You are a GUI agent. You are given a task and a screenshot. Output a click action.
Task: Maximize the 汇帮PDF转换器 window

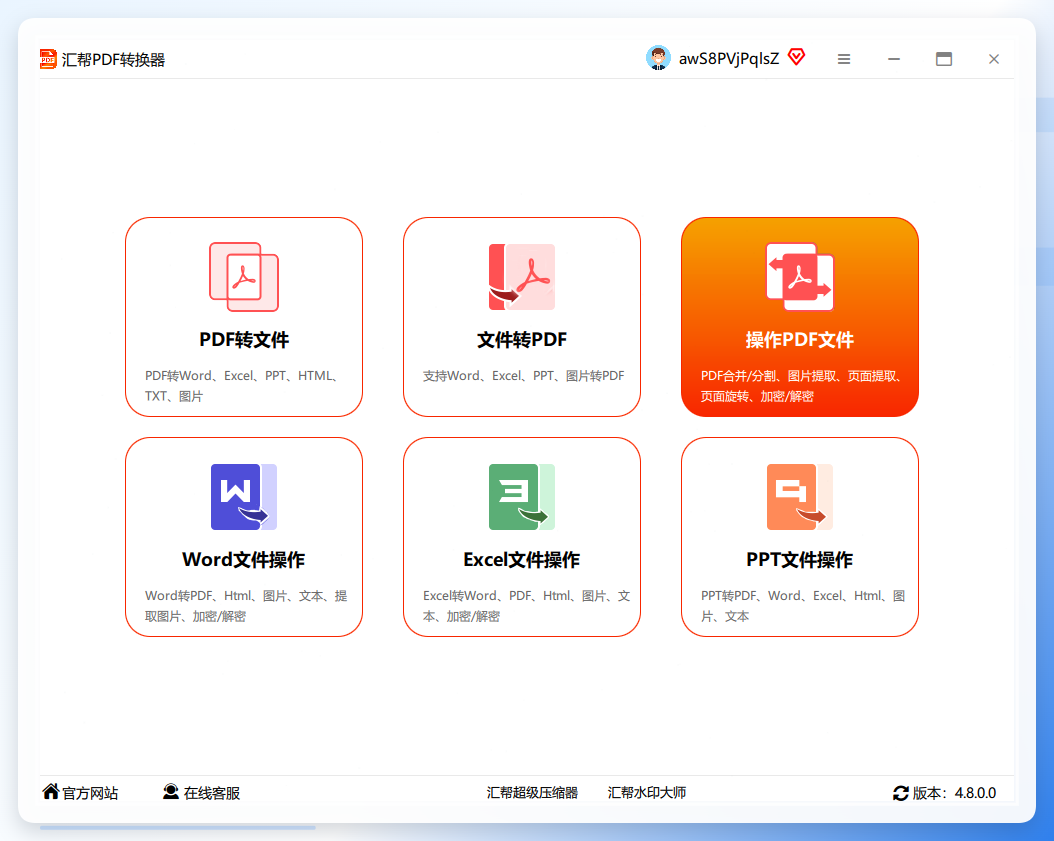click(944, 59)
